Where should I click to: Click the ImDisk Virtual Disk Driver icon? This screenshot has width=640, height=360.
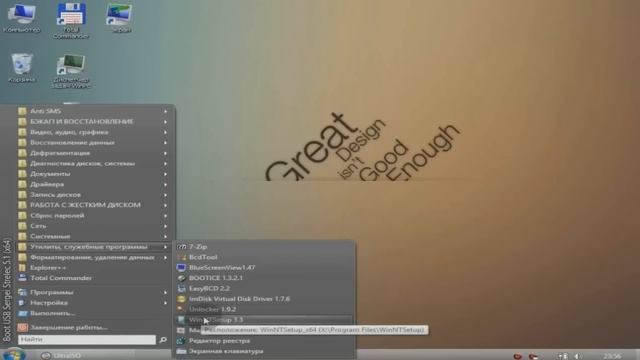[181, 299]
